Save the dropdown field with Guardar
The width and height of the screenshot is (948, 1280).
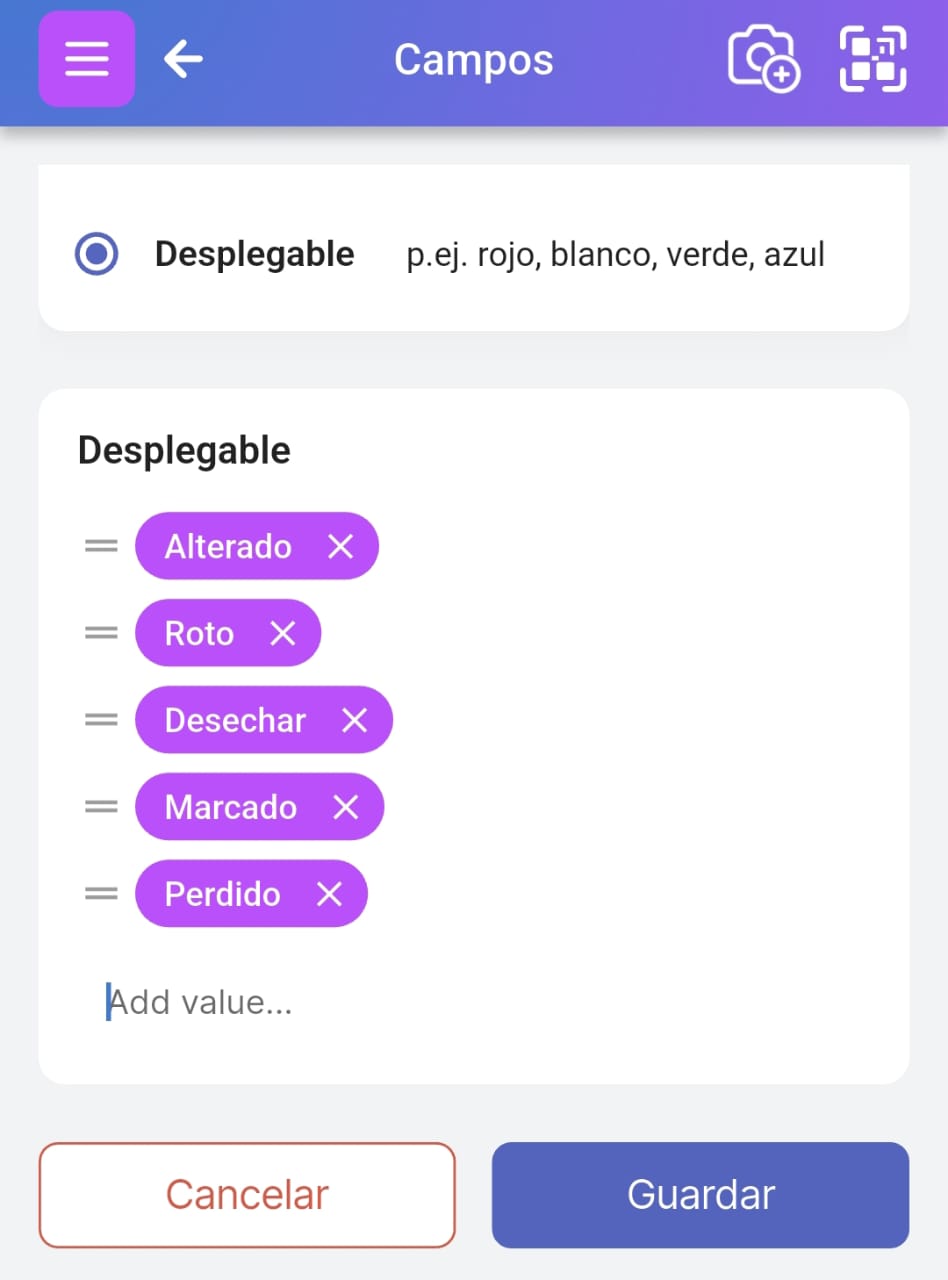click(699, 1194)
